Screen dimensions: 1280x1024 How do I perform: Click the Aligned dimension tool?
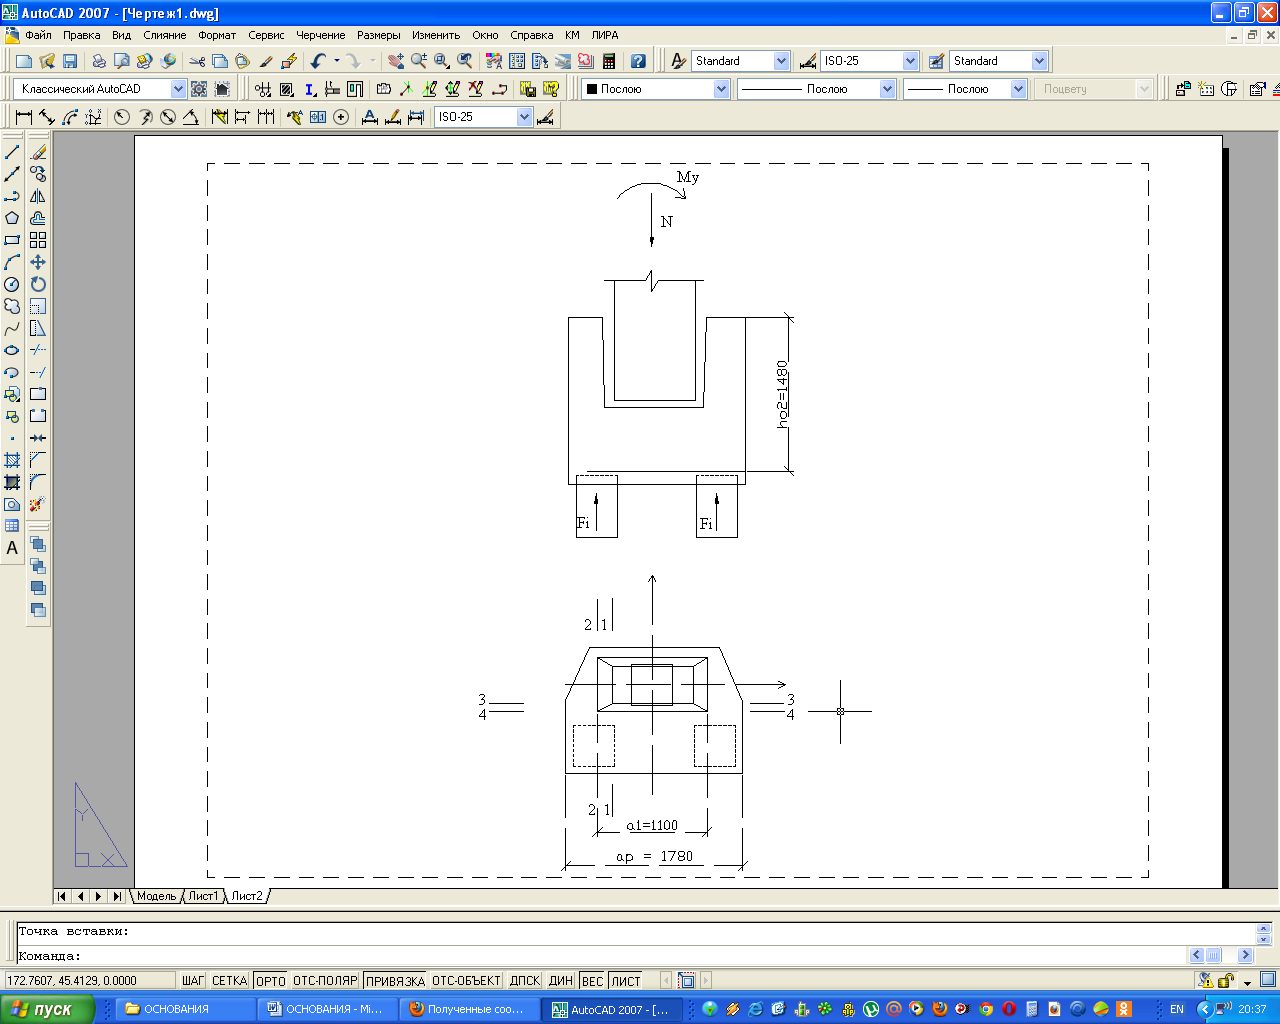pyautogui.click(x=47, y=117)
